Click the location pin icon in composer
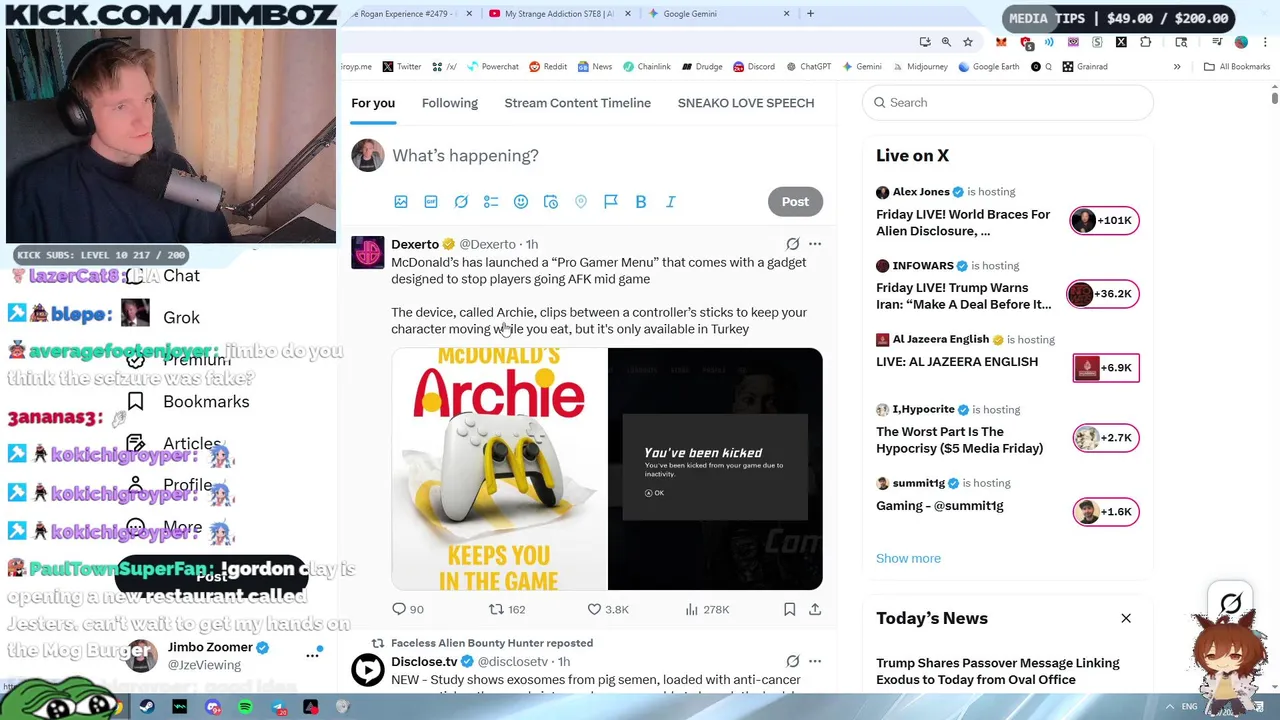 click(x=581, y=202)
